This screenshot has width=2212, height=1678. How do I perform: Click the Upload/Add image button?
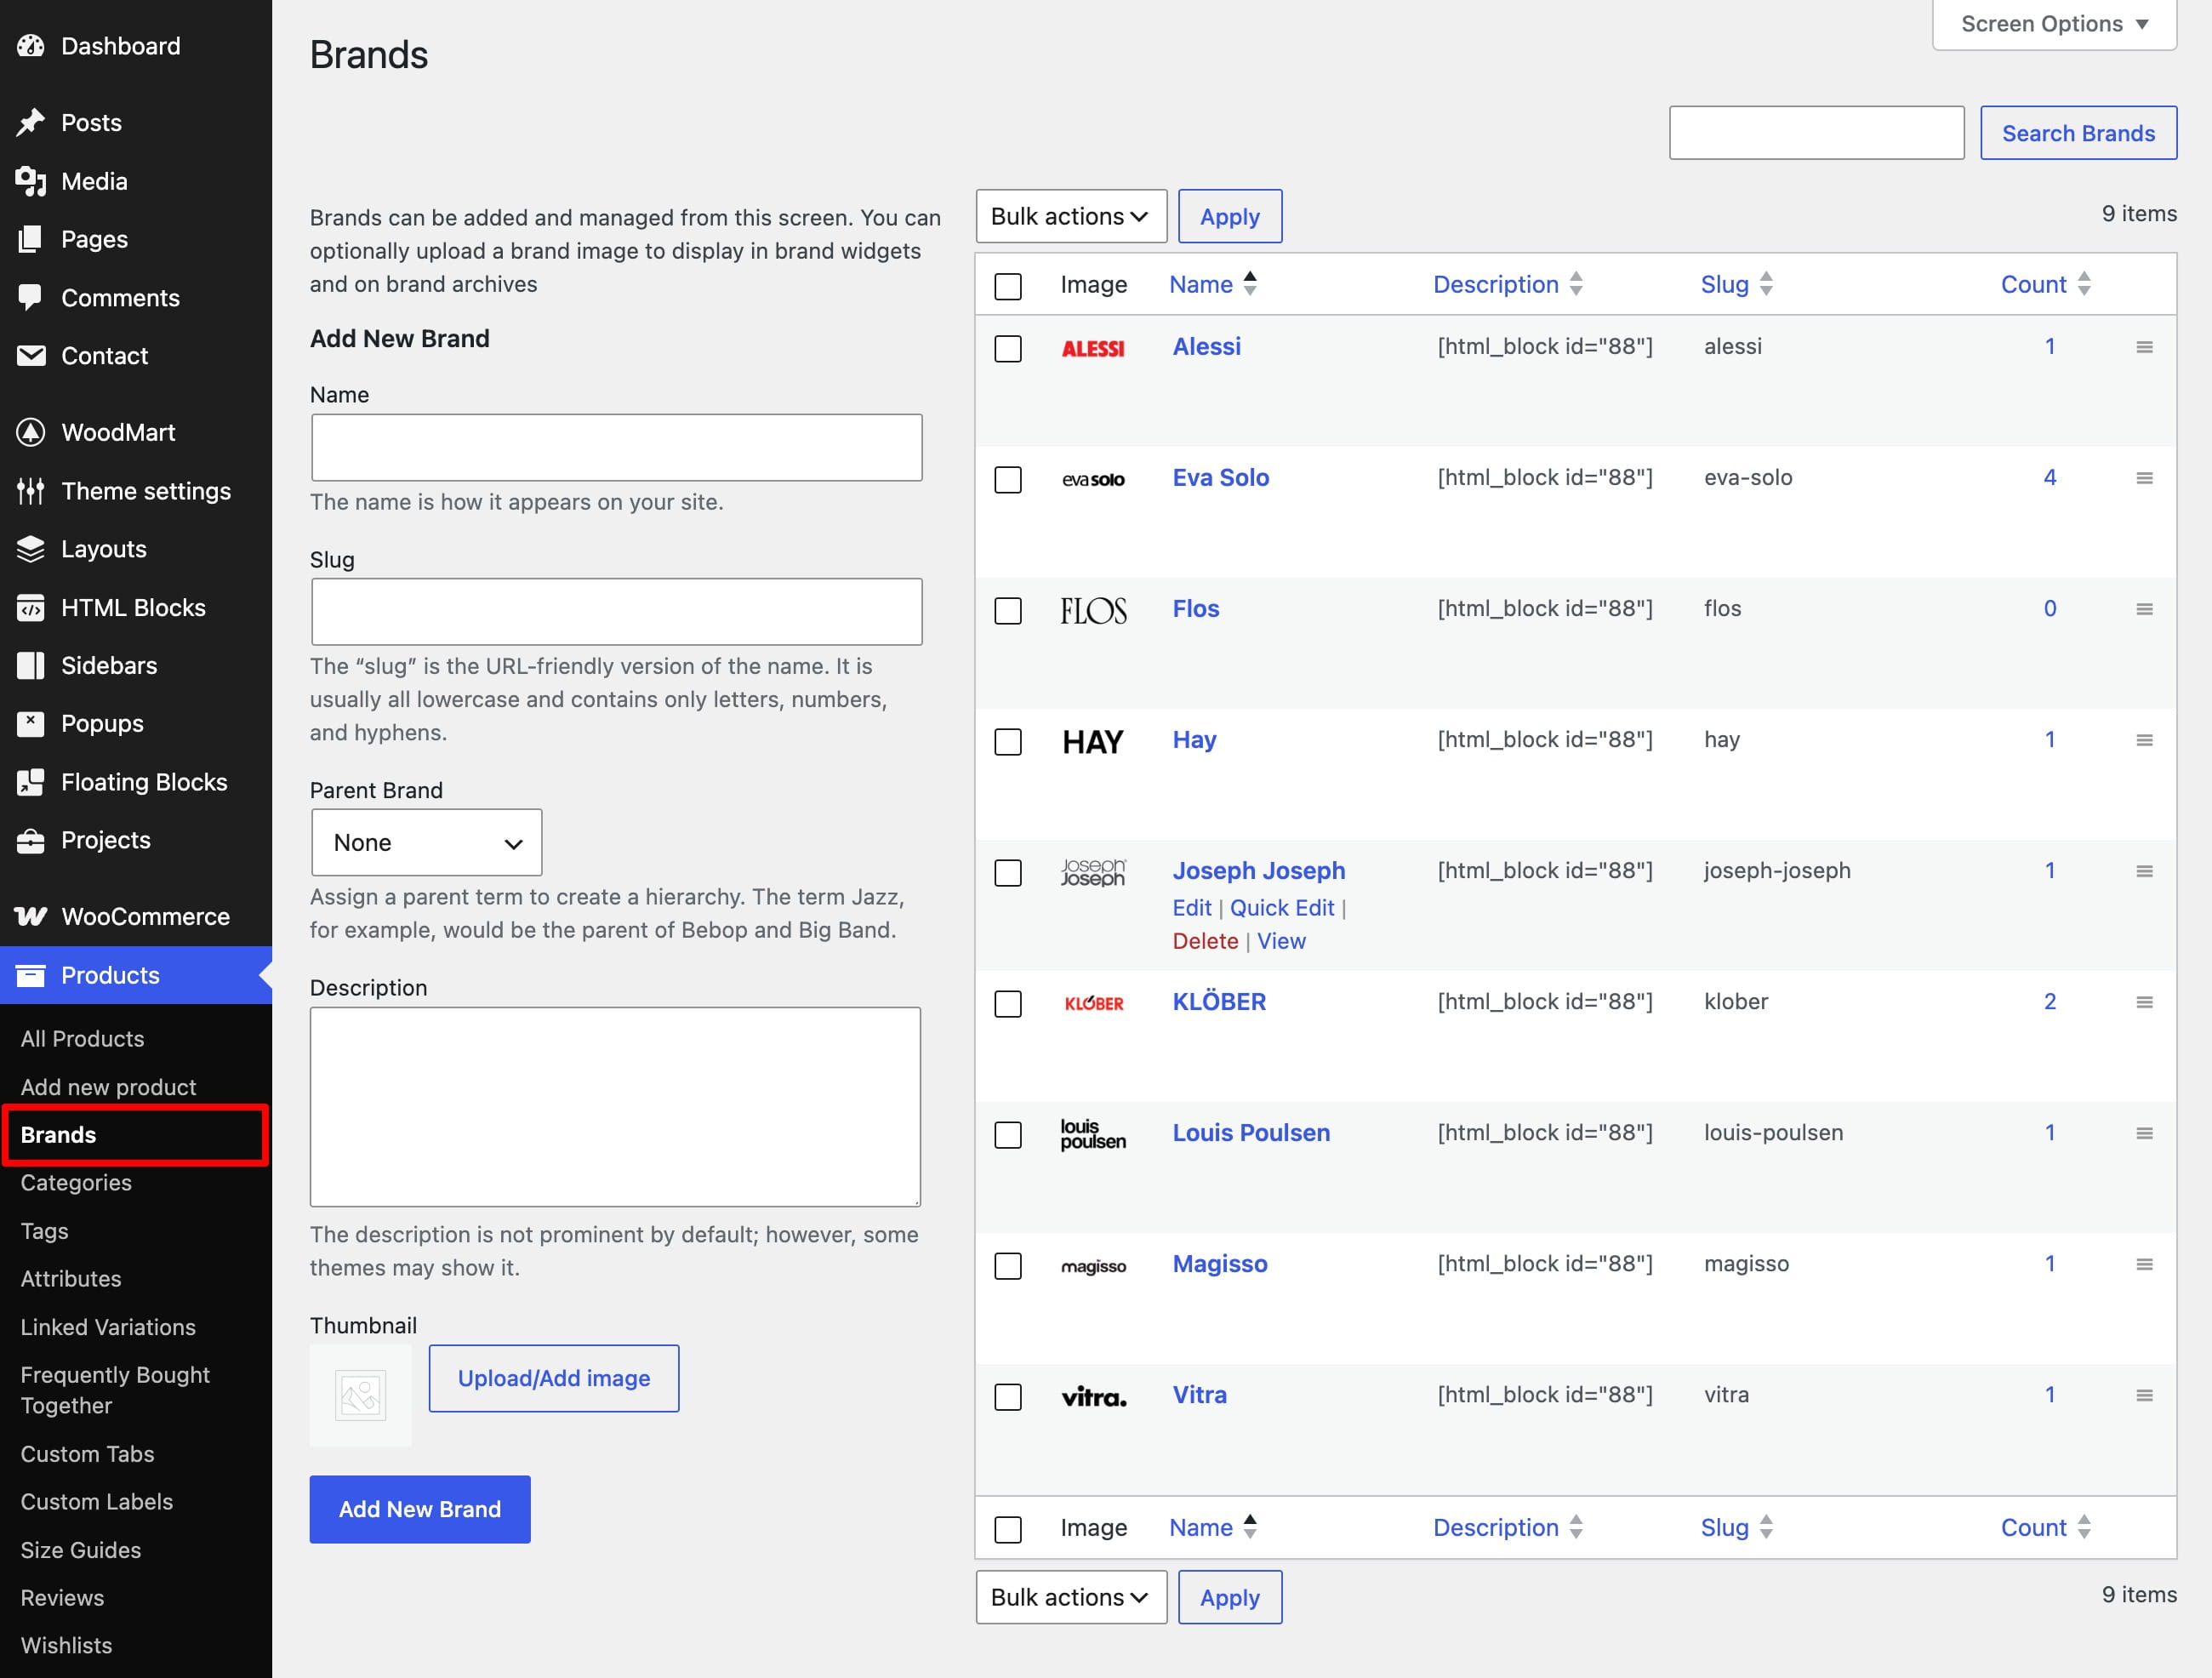(x=553, y=1378)
